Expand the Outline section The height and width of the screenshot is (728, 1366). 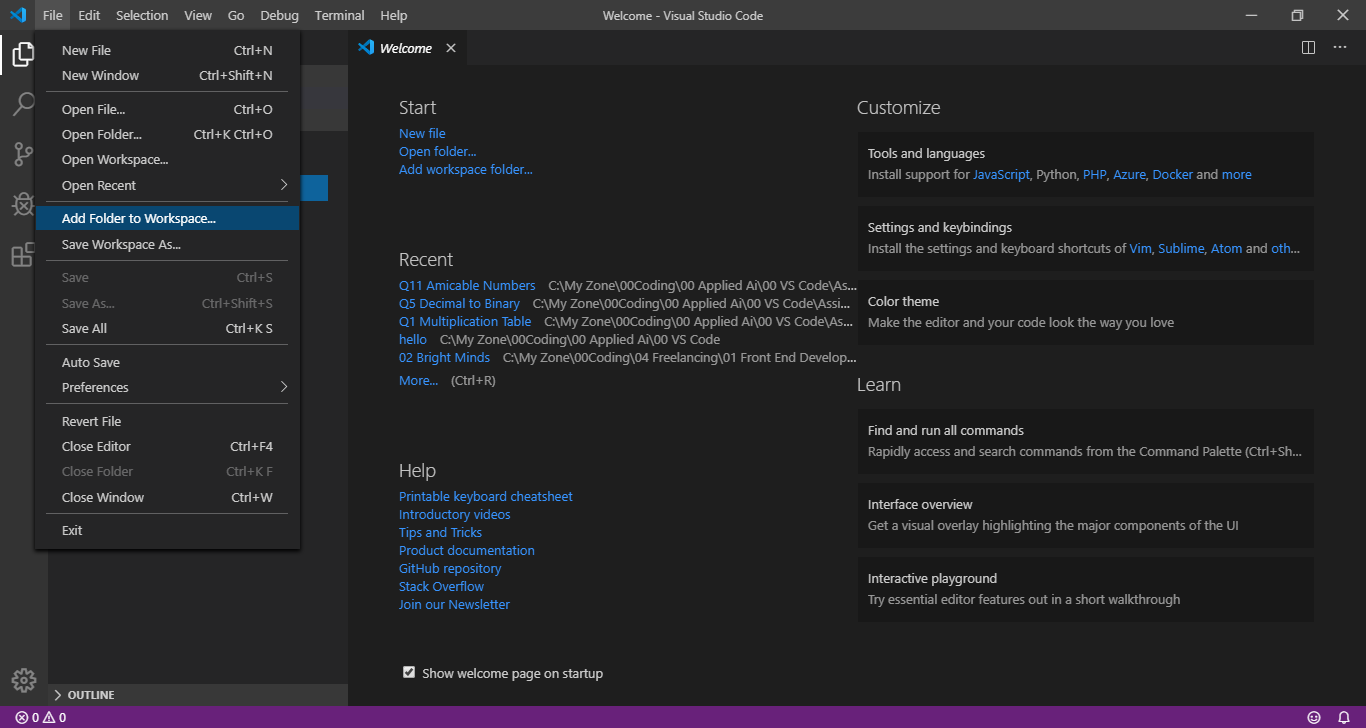(198, 695)
